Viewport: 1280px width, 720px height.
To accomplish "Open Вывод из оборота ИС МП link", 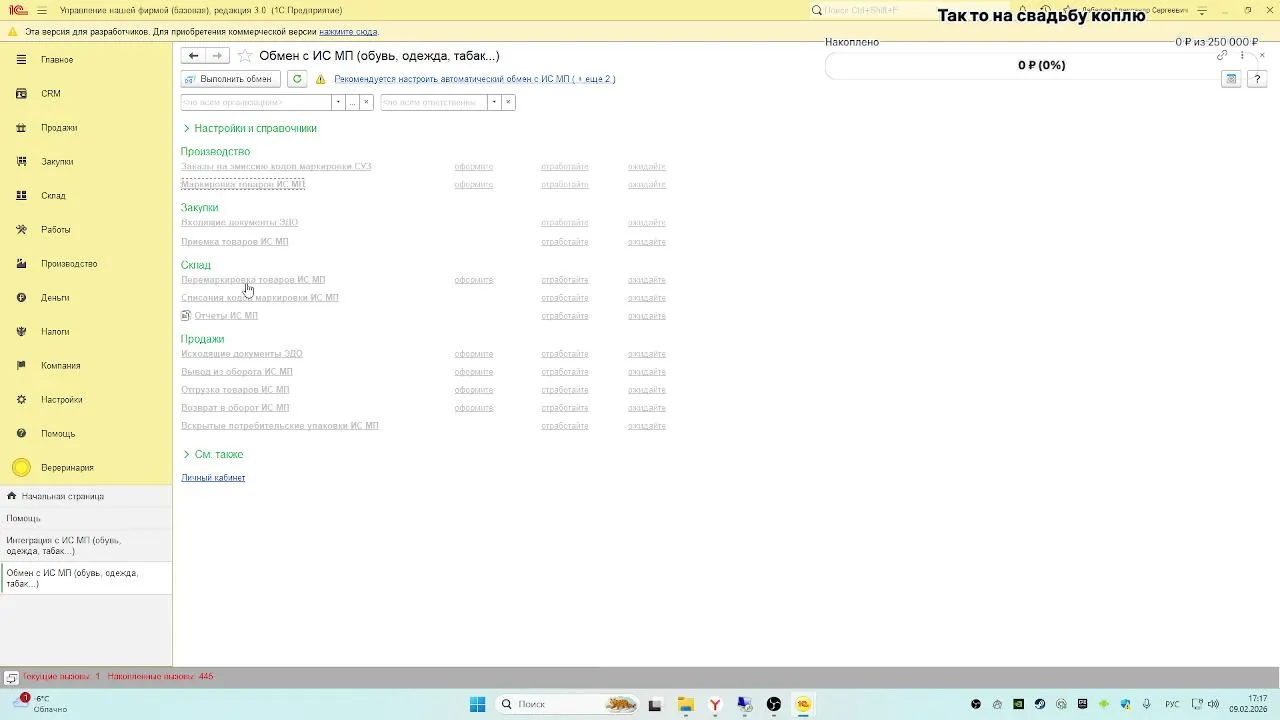I will click(237, 372).
